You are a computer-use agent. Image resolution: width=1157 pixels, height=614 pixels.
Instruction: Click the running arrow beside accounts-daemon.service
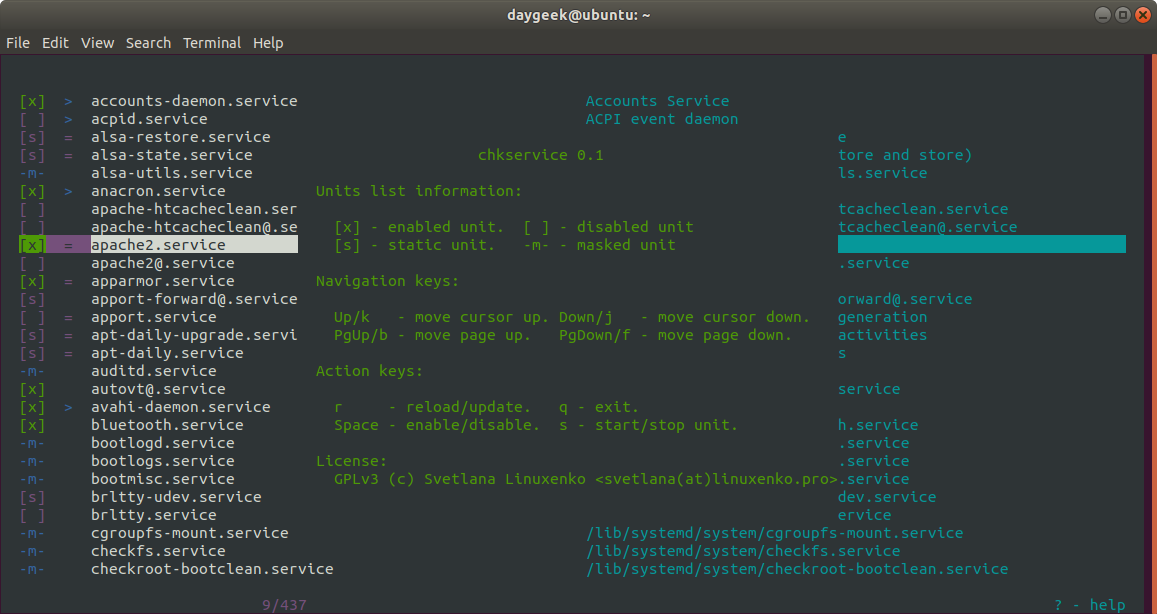click(68, 101)
